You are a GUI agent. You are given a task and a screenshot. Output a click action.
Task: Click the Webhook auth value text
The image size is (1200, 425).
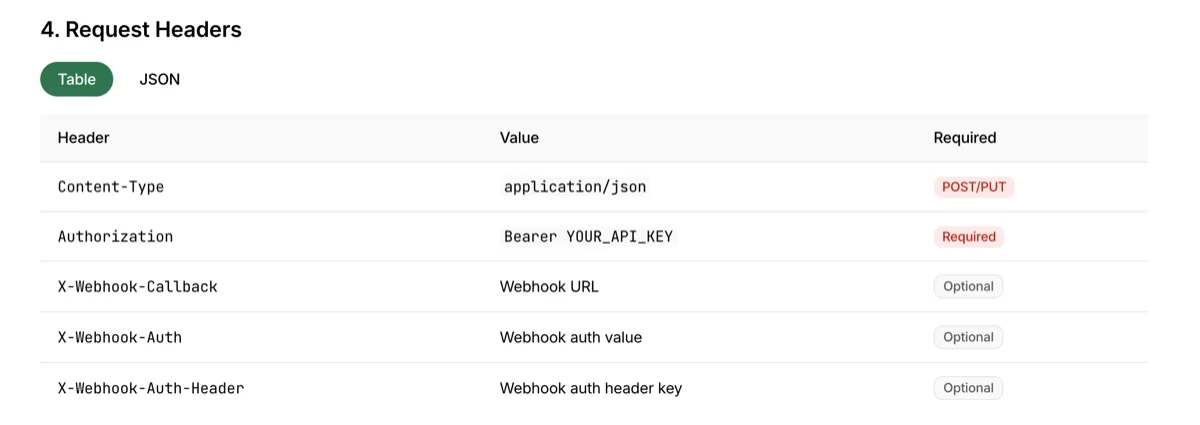click(570, 338)
